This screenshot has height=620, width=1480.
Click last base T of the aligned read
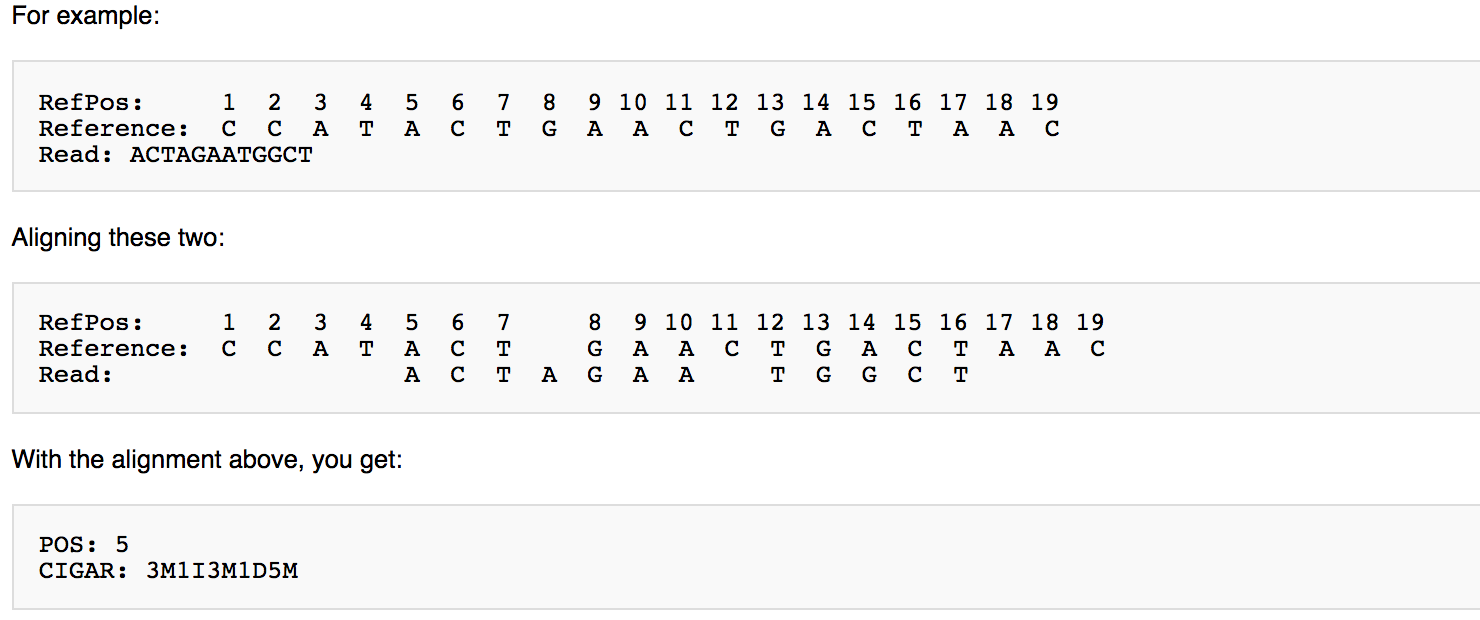(961, 375)
